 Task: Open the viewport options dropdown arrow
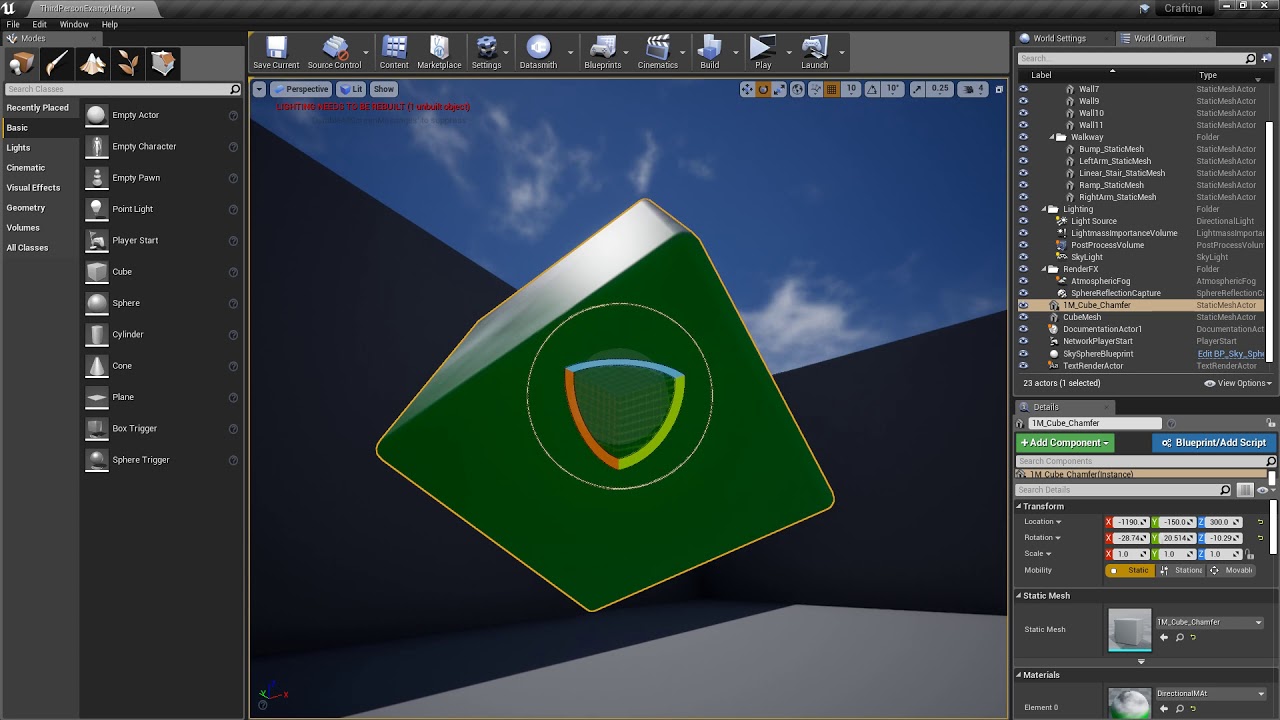[259, 89]
